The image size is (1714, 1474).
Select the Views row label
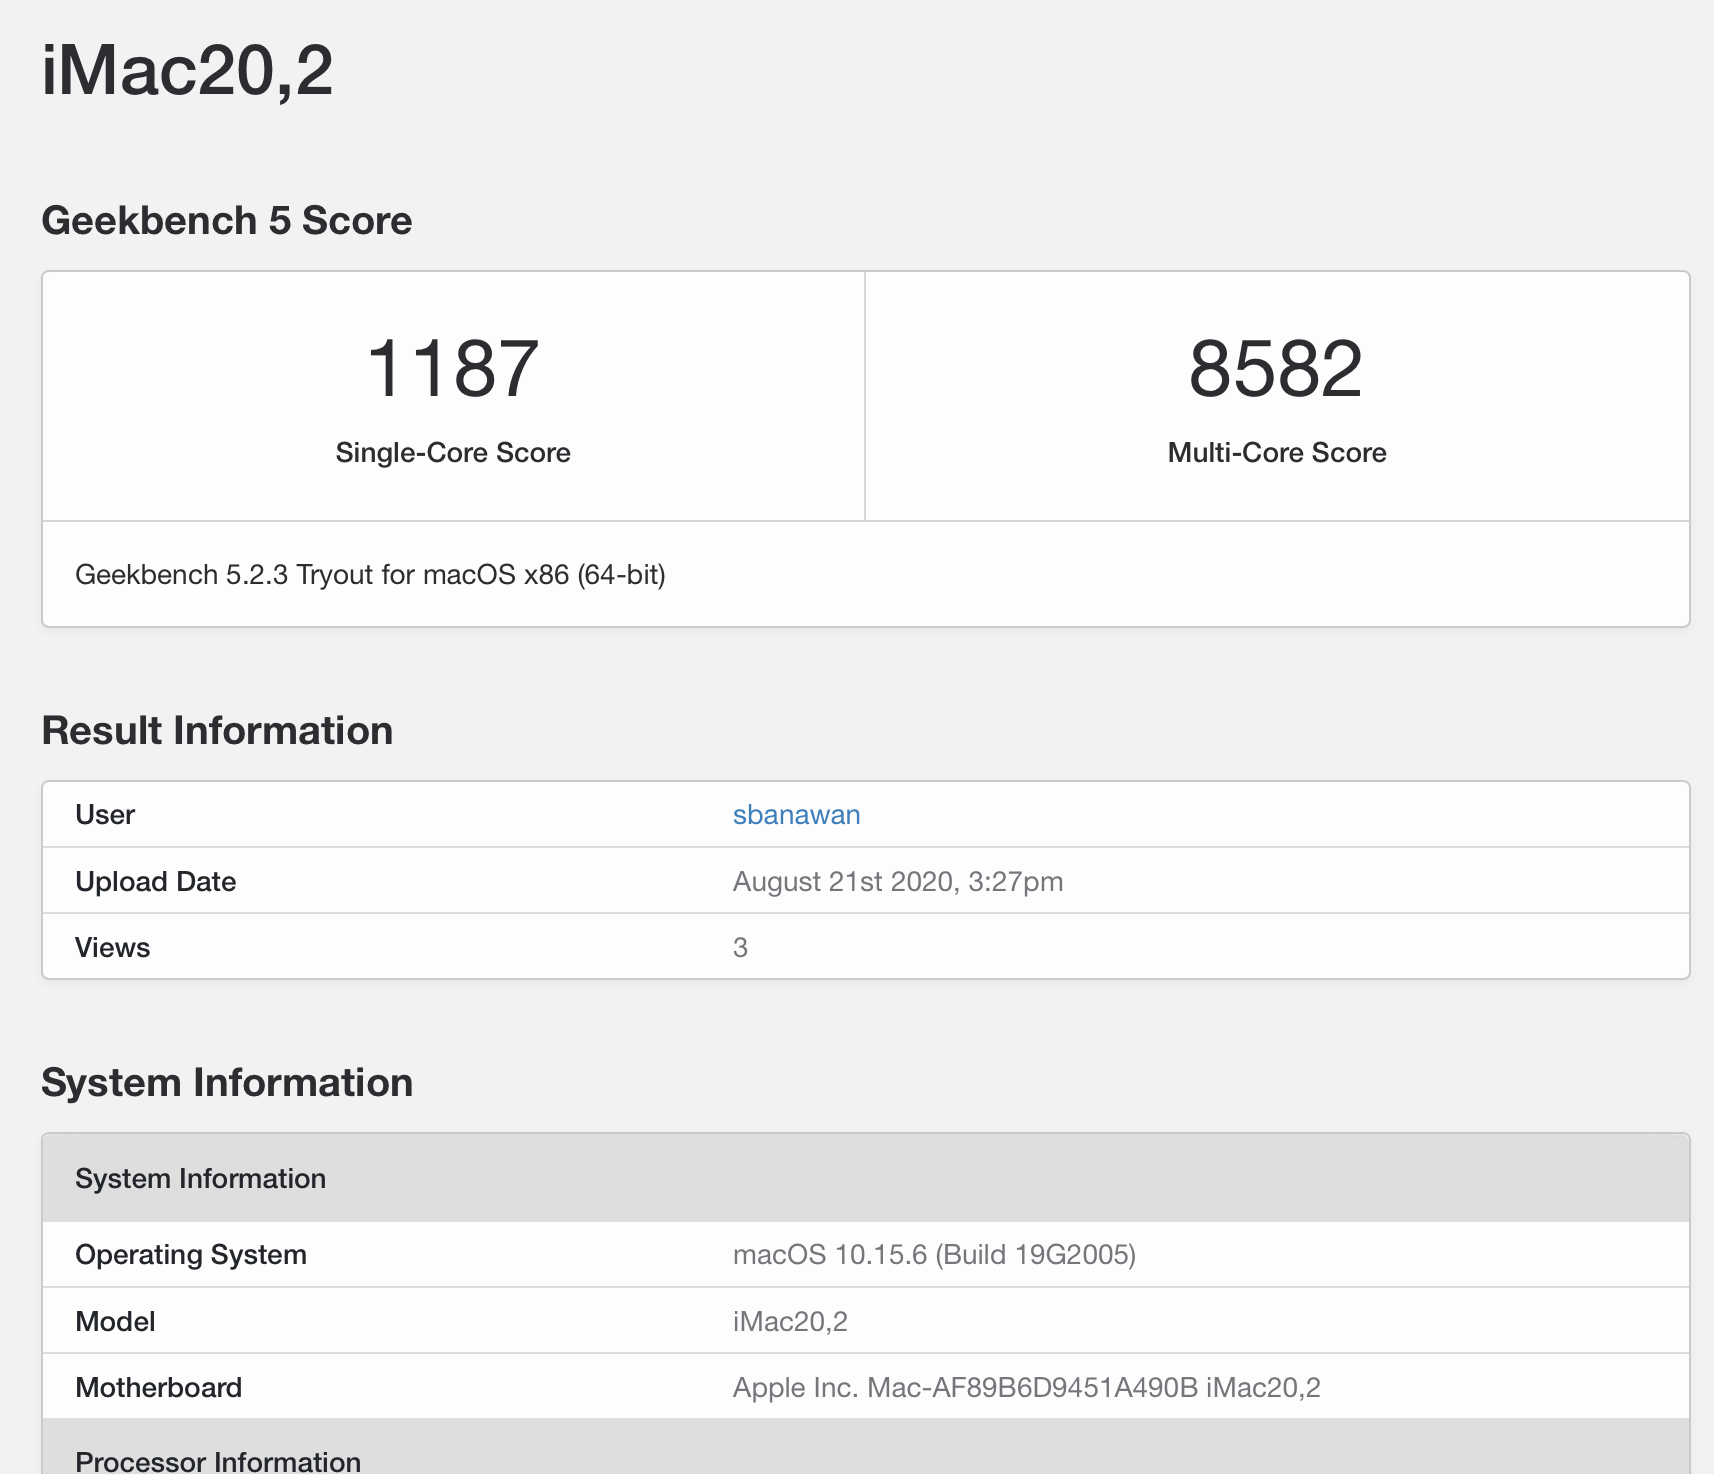click(x=113, y=948)
